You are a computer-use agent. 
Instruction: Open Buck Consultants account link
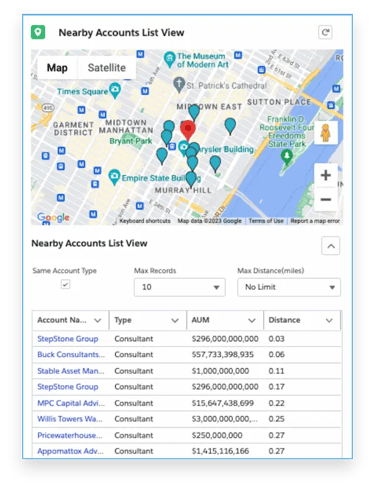coord(71,354)
